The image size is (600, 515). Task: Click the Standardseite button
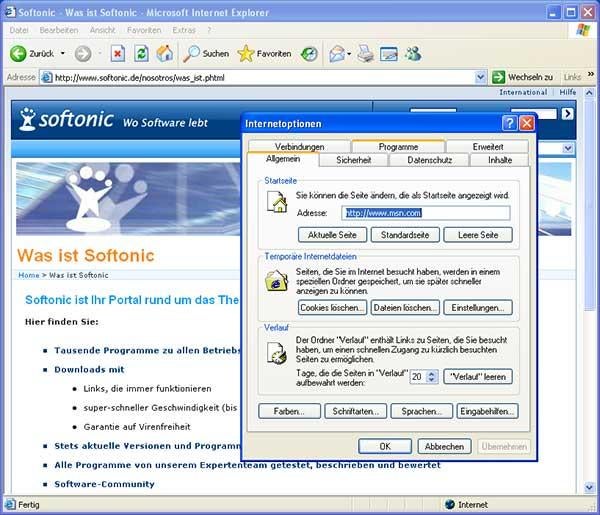click(x=405, y=235)
